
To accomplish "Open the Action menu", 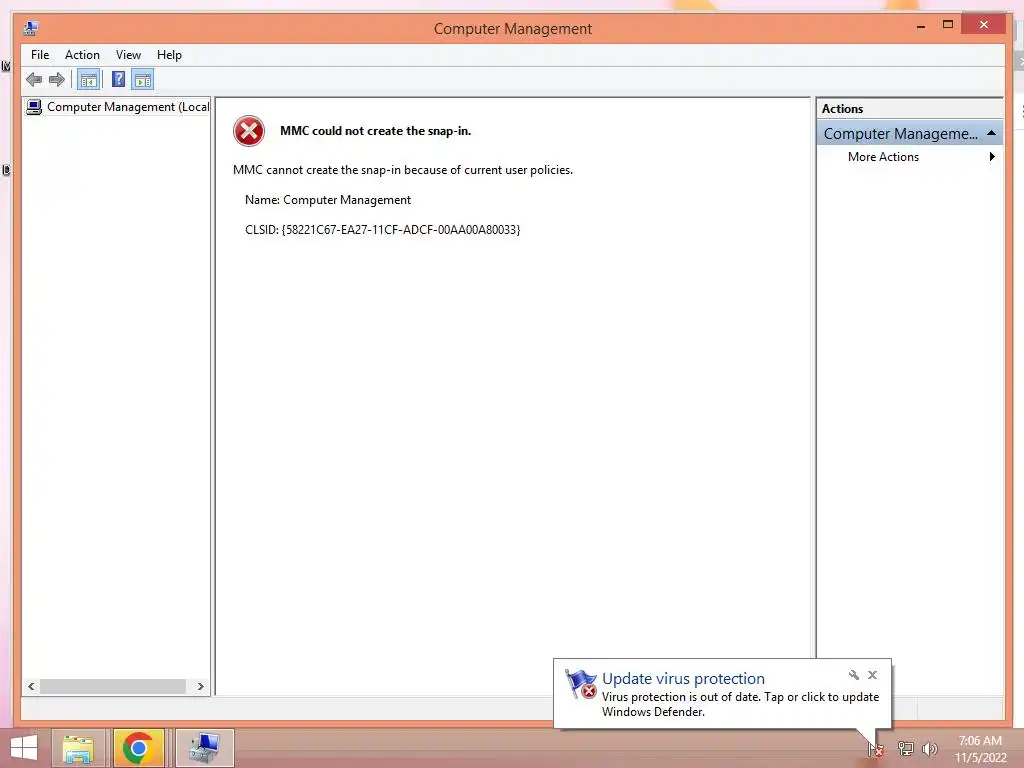I will point(82,55).
